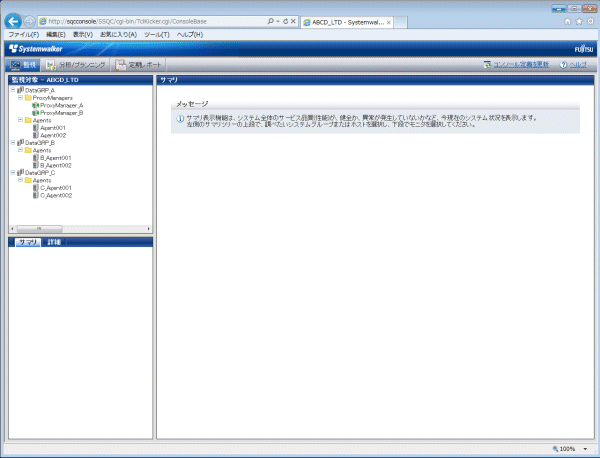Viewport: 600px width, 458px height.
Task: Click the help question mark icon
Action: pos(563,65)
